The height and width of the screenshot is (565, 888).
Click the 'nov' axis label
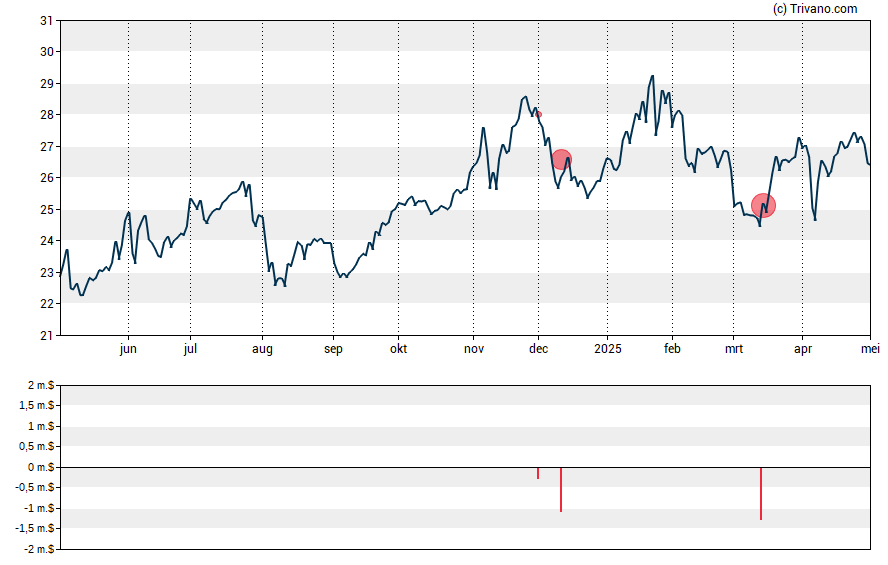pos(474,349)
